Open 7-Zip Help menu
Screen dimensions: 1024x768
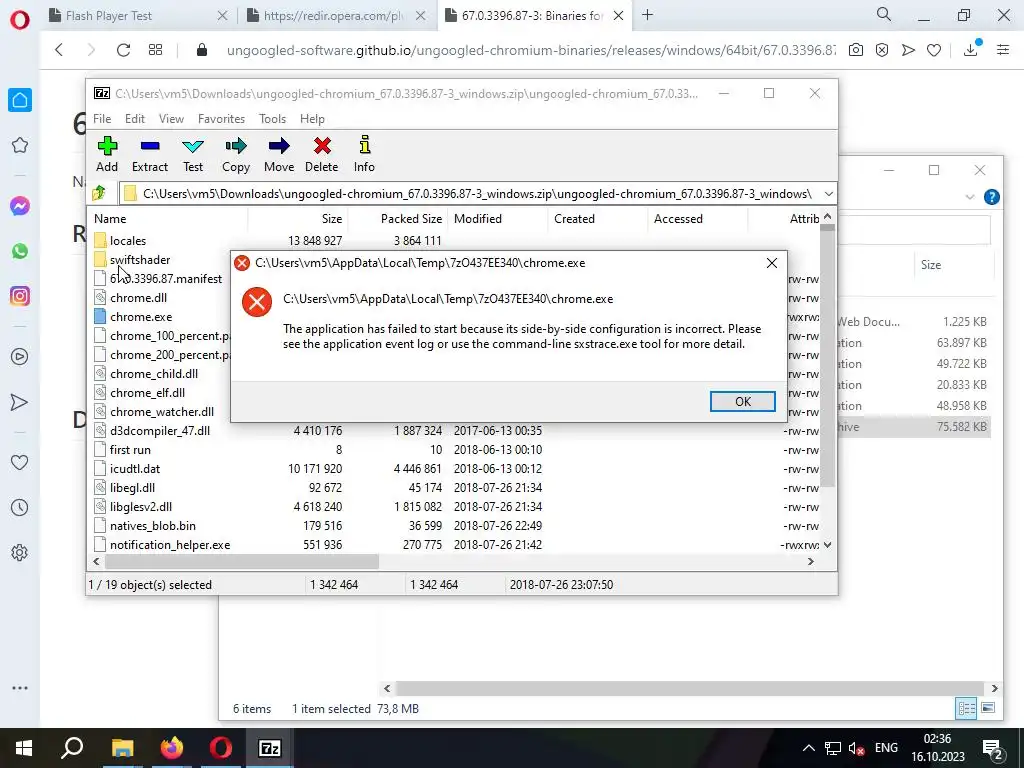312,119
